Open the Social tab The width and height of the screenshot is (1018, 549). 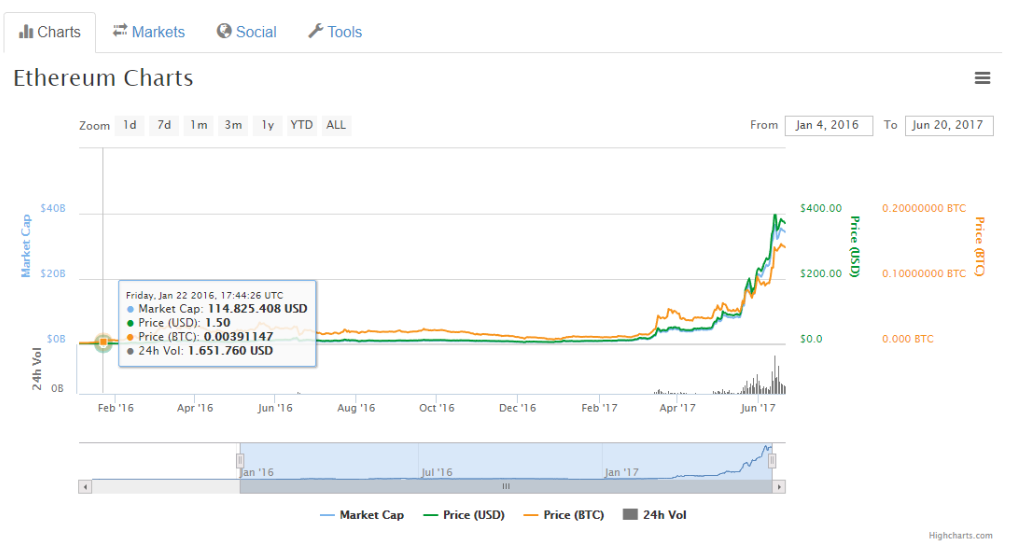point(247,32)
